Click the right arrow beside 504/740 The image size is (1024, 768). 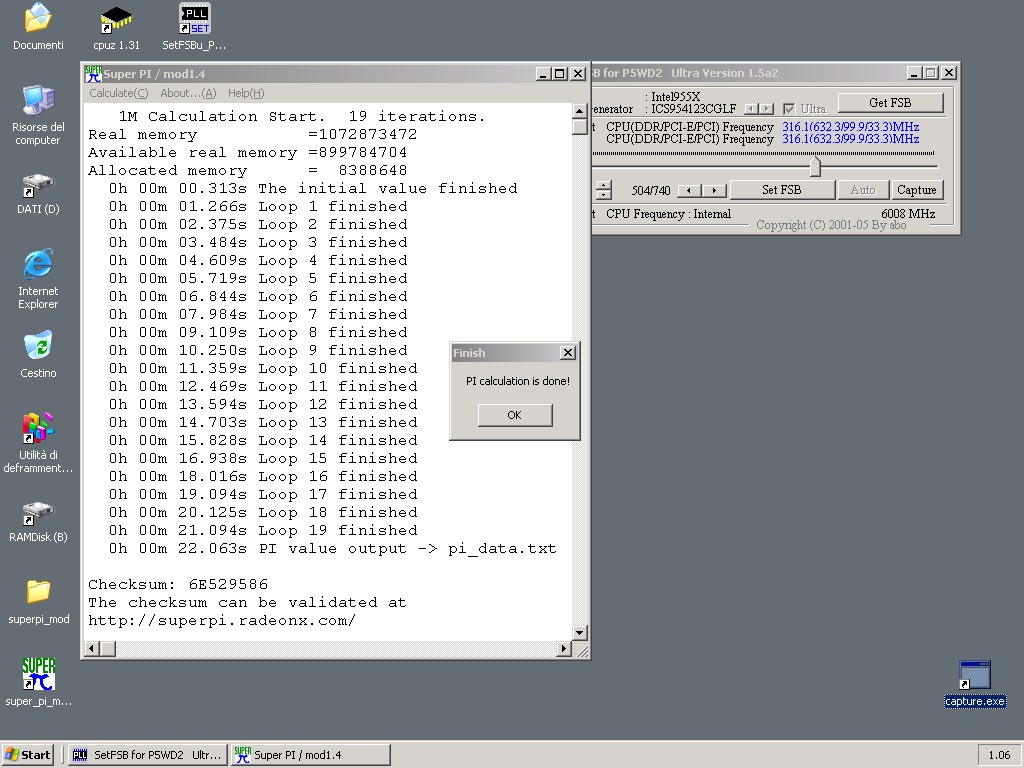click(714, 191)
